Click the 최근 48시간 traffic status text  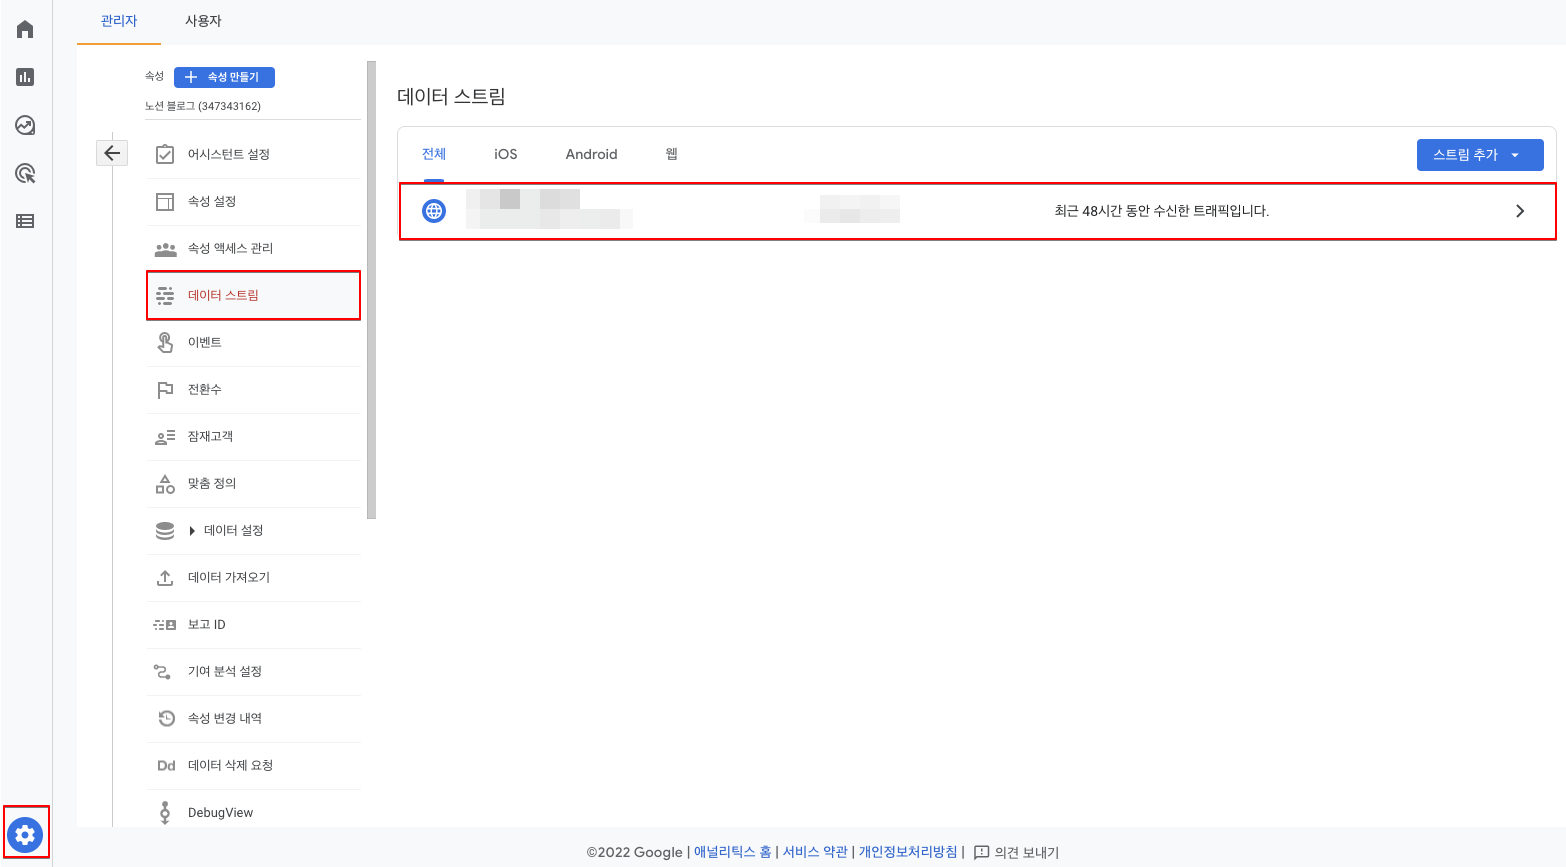1162,211
